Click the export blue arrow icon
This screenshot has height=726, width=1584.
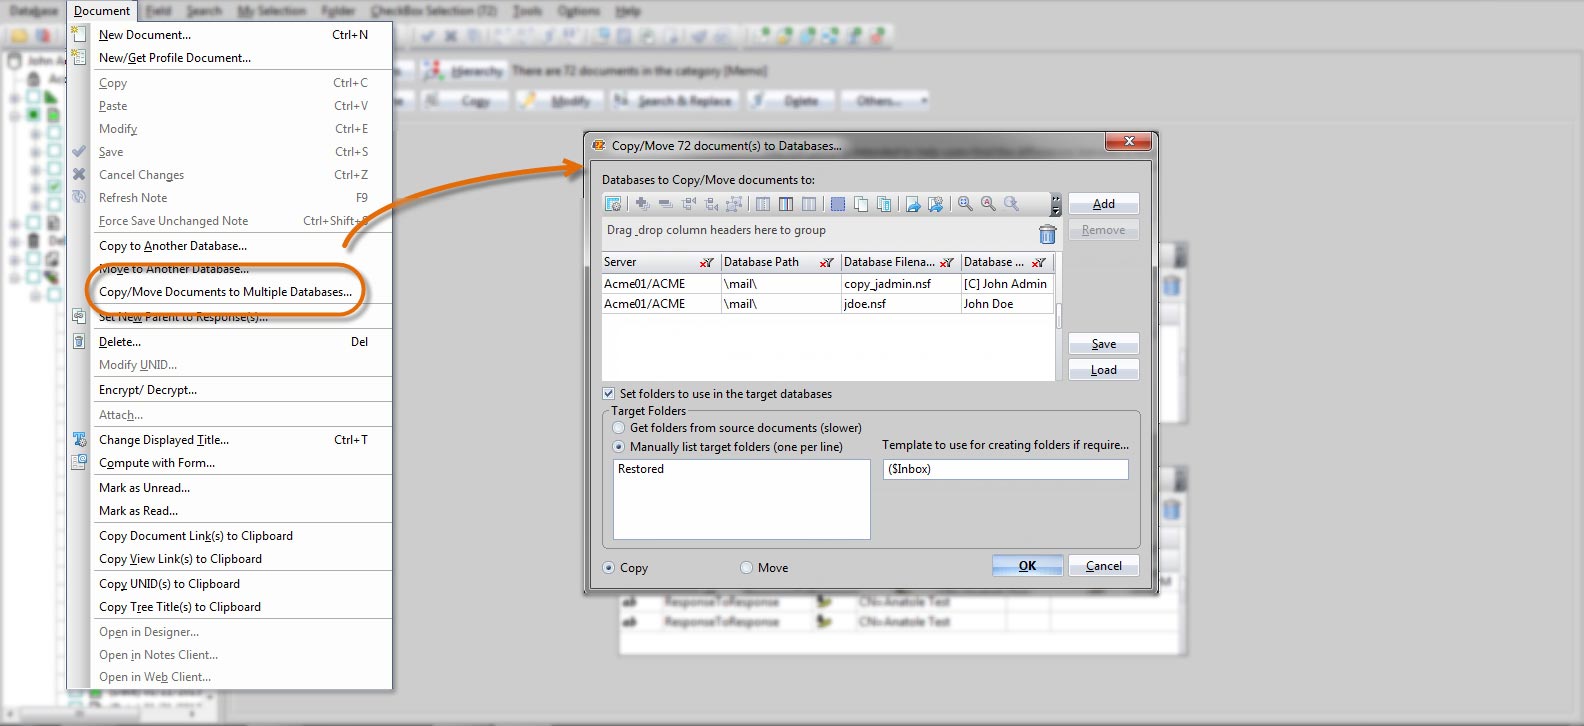(x=913, y=204)
